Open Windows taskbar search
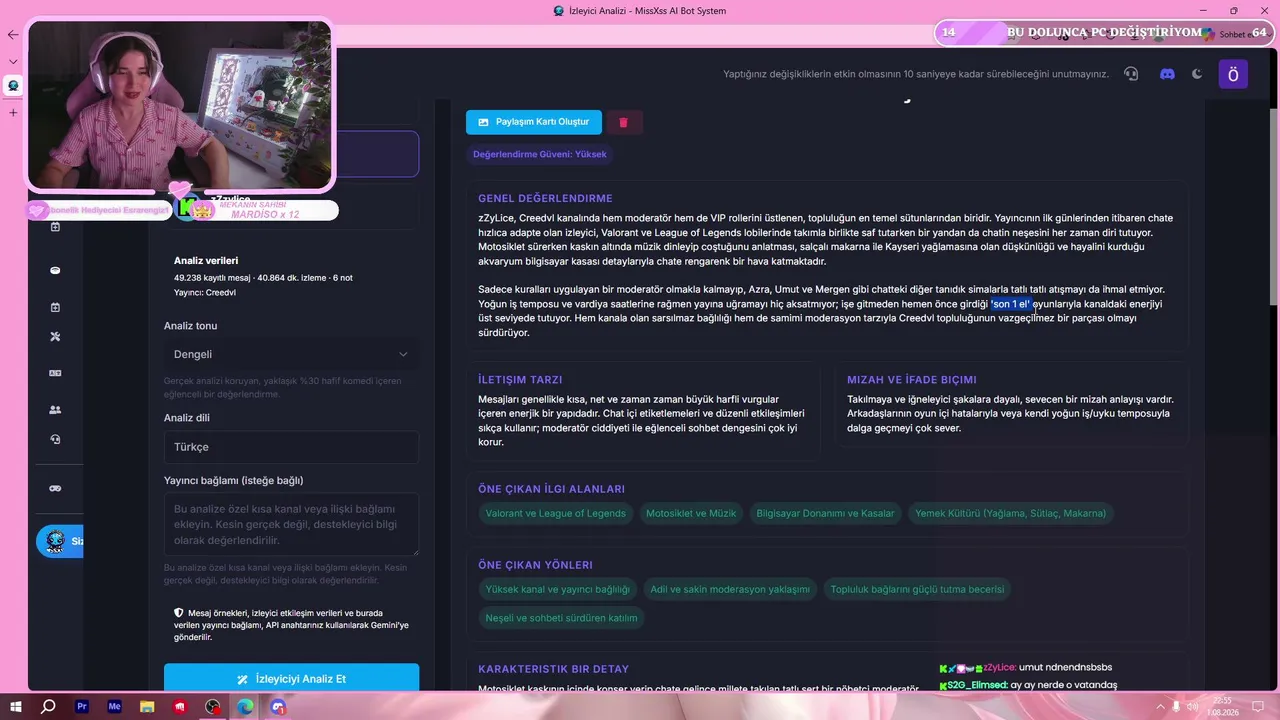 (x=48, y=707)
